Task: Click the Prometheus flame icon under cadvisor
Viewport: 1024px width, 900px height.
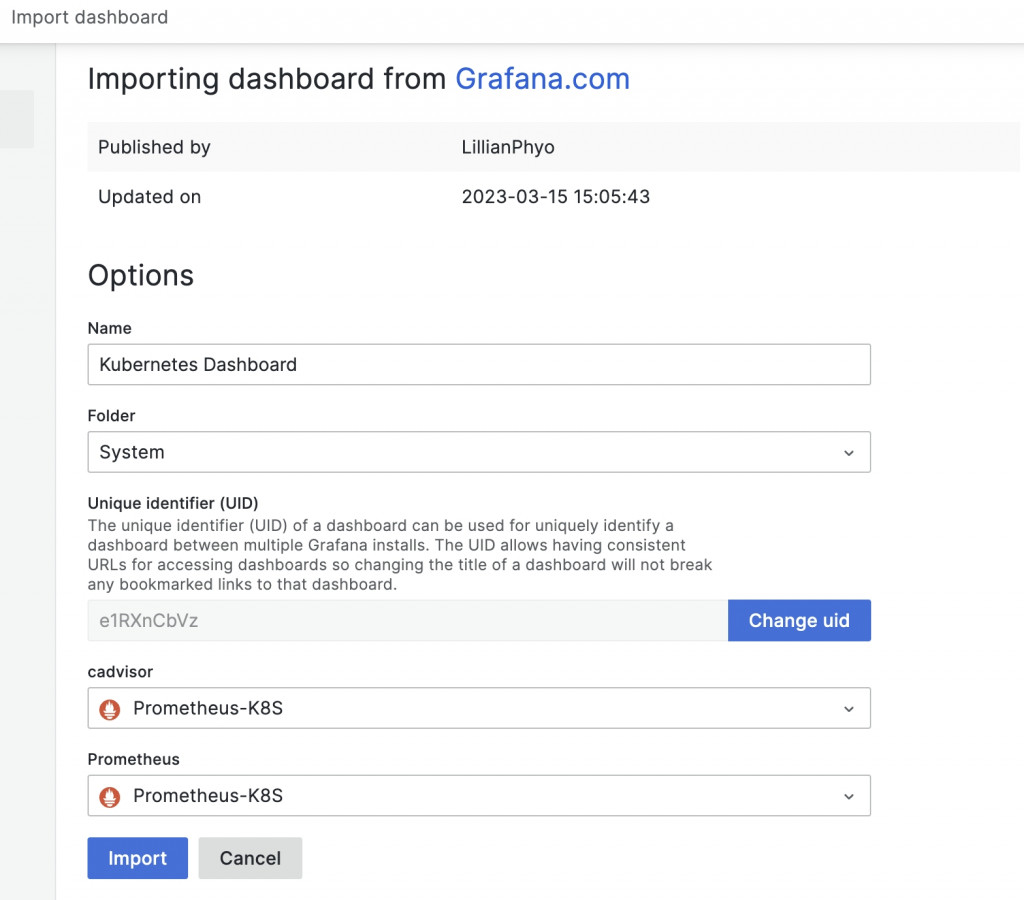Action: point(110,709)
